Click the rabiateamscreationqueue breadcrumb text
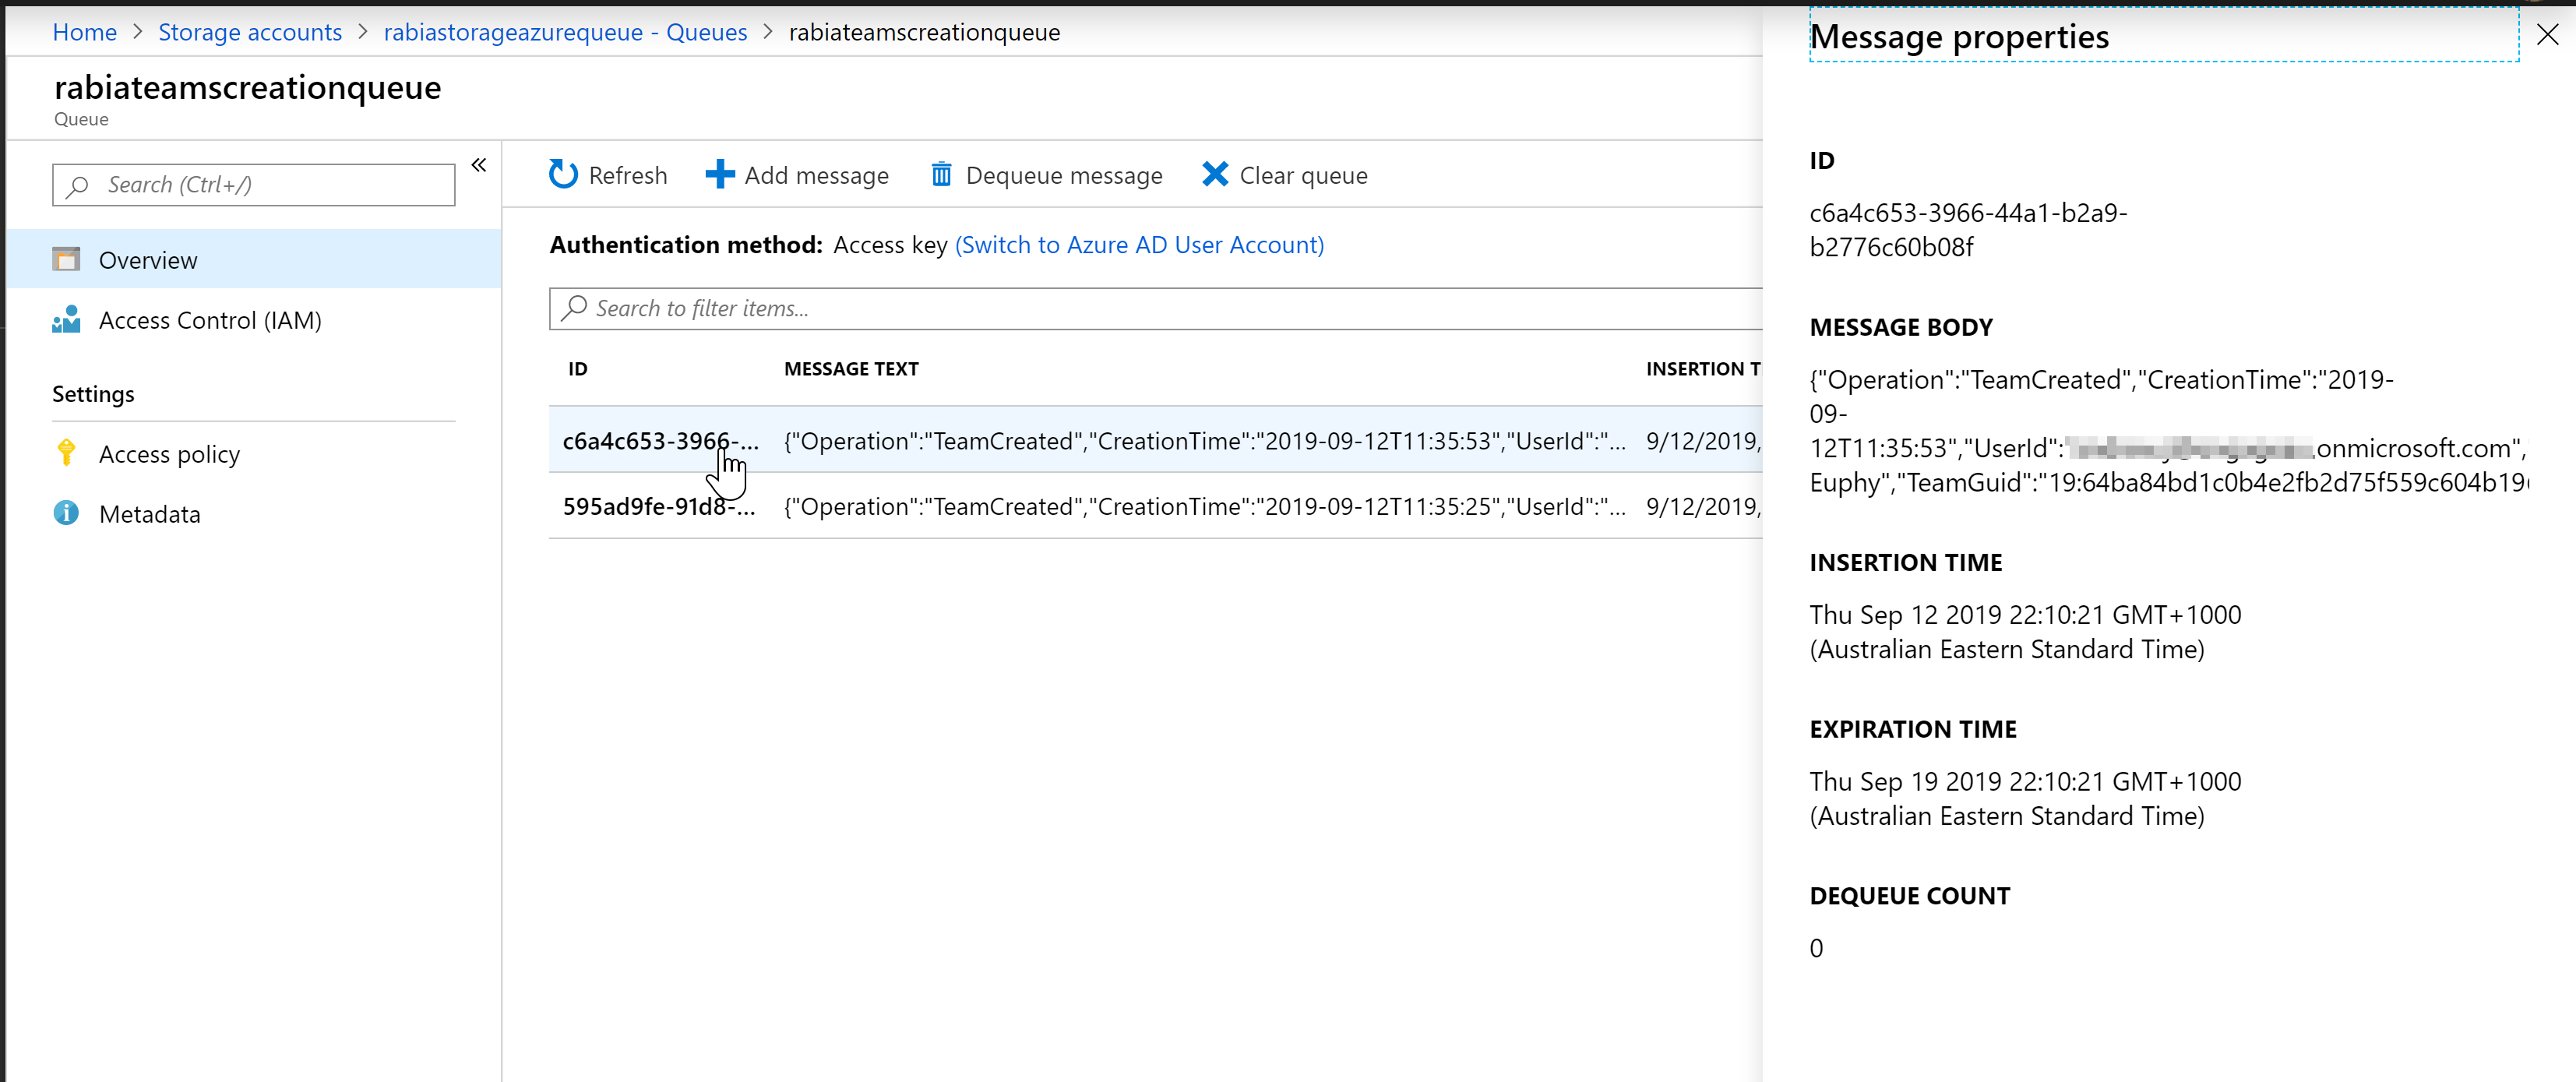This screenshot has width=2576, height=1082. [924, 32]
